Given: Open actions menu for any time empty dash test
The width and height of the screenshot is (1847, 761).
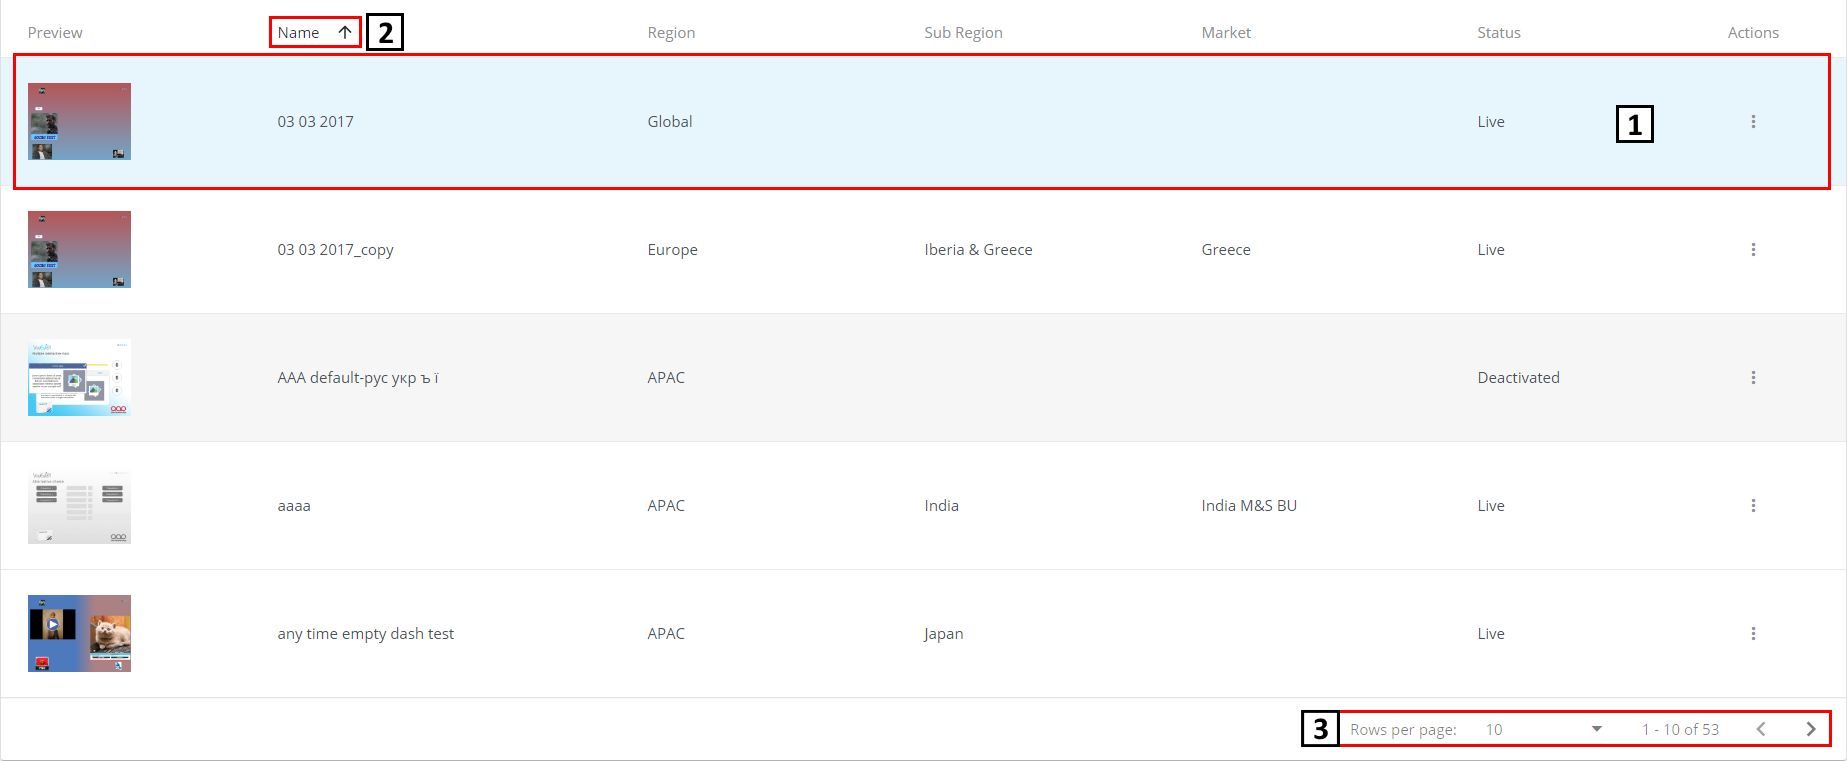Looking at the screenshot, I should 1753,634.
